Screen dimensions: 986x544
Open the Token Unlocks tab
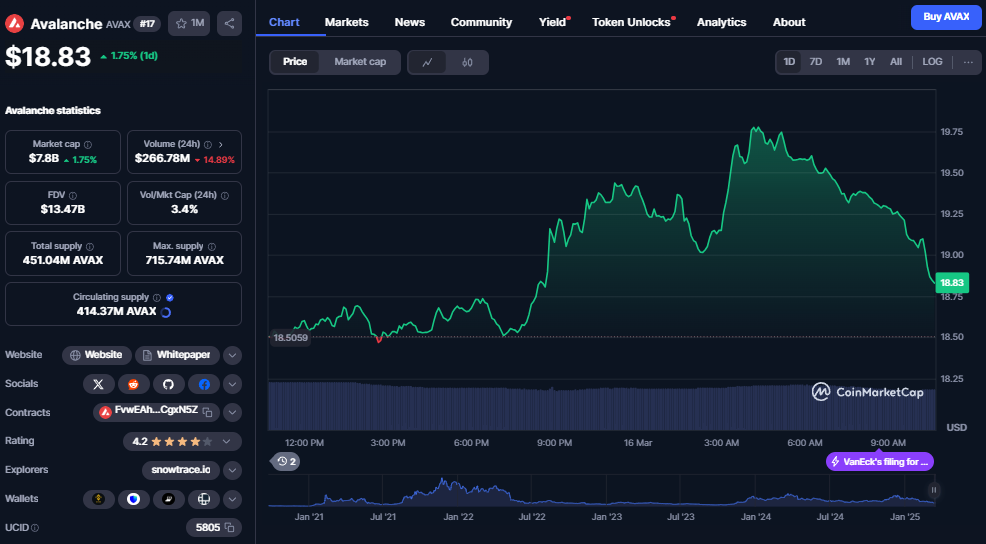click(631, 22)
